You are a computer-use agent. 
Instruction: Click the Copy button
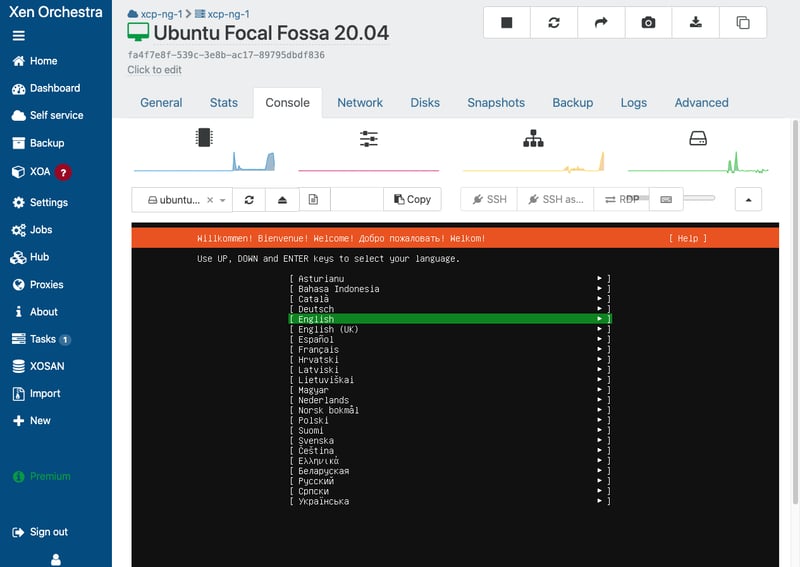[413, 200]
